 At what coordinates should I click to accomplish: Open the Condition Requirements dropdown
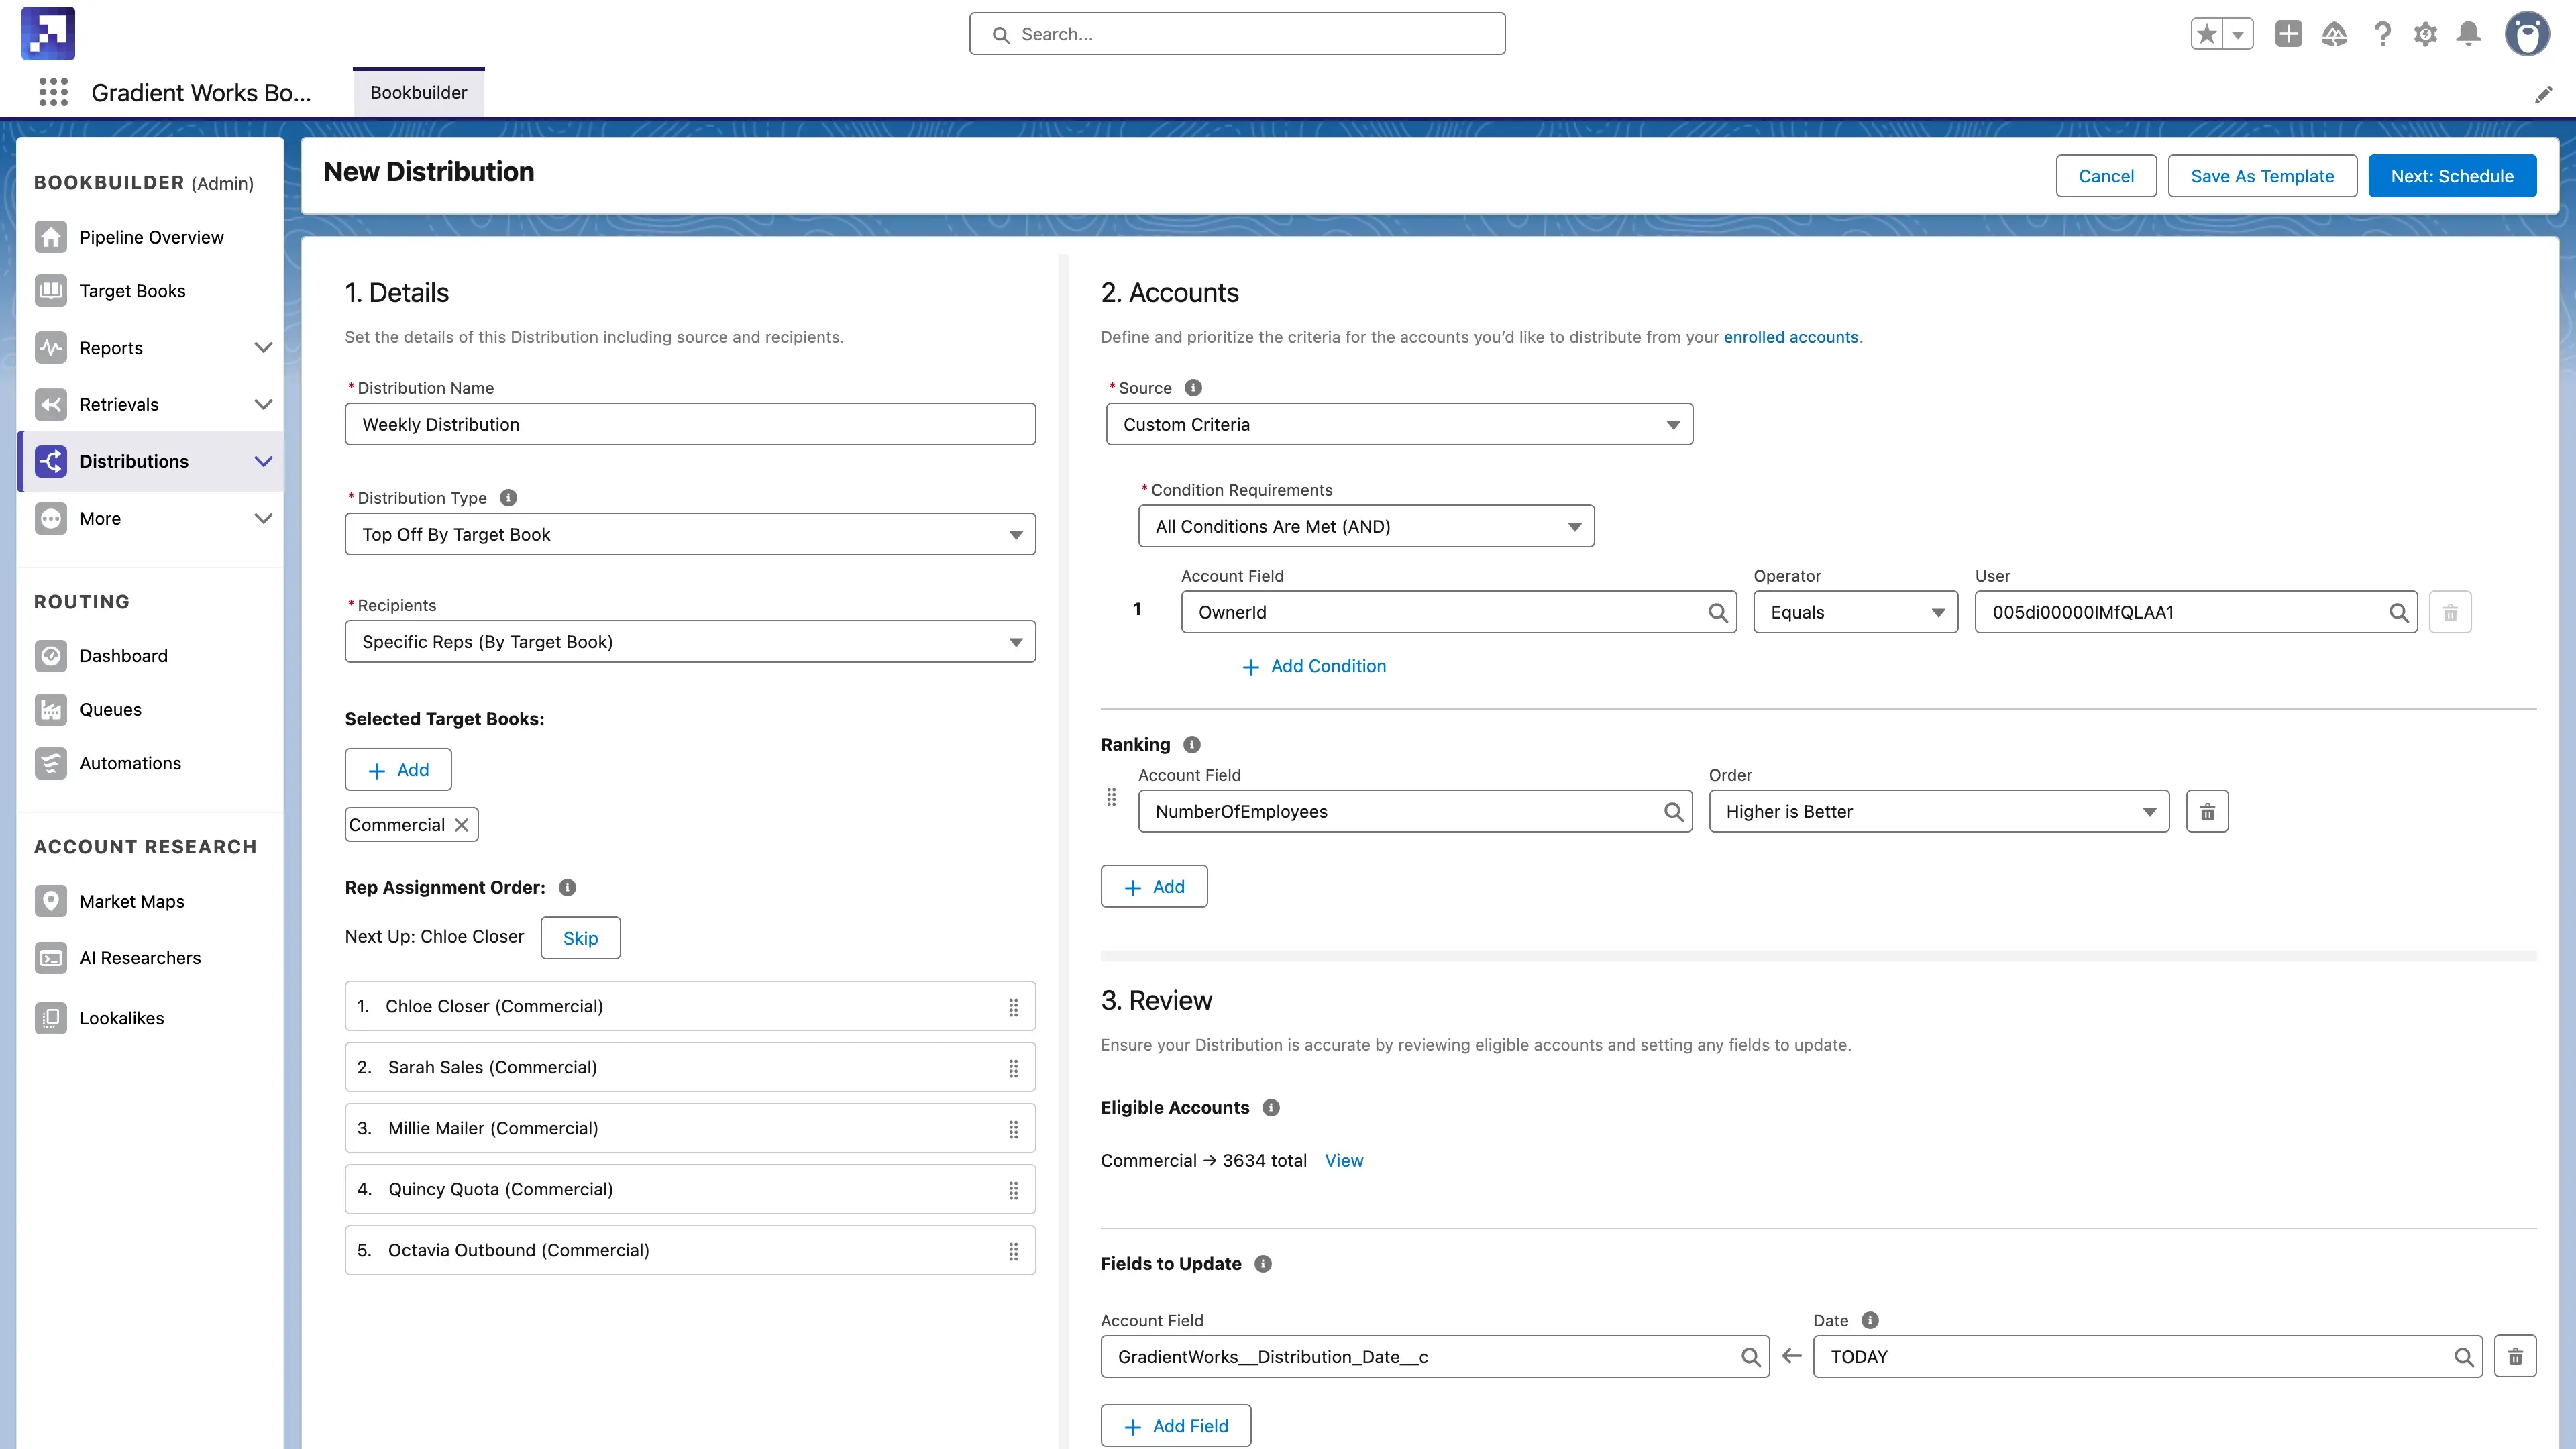[1365, 526]
